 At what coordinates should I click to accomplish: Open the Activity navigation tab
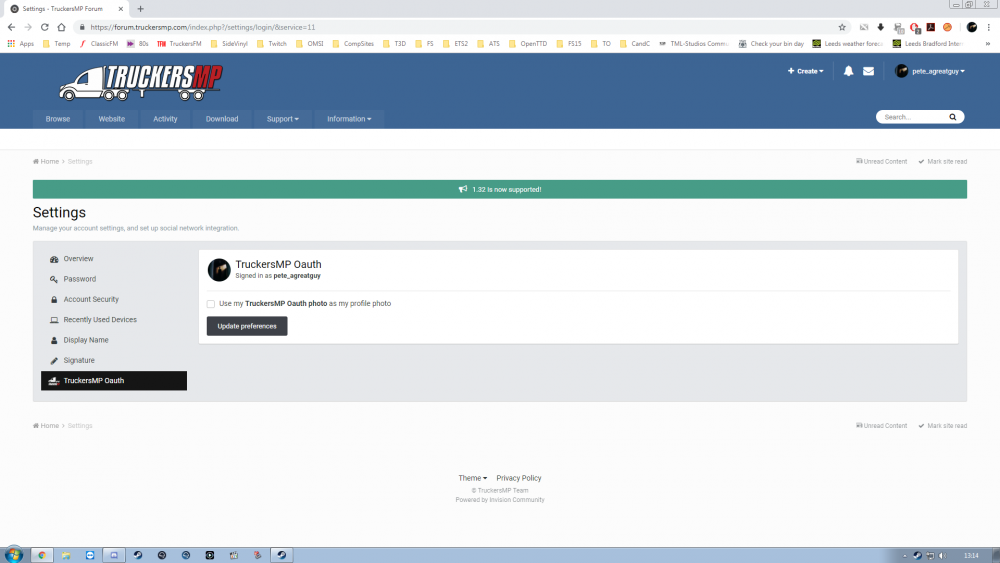click(x=165, y=119)
